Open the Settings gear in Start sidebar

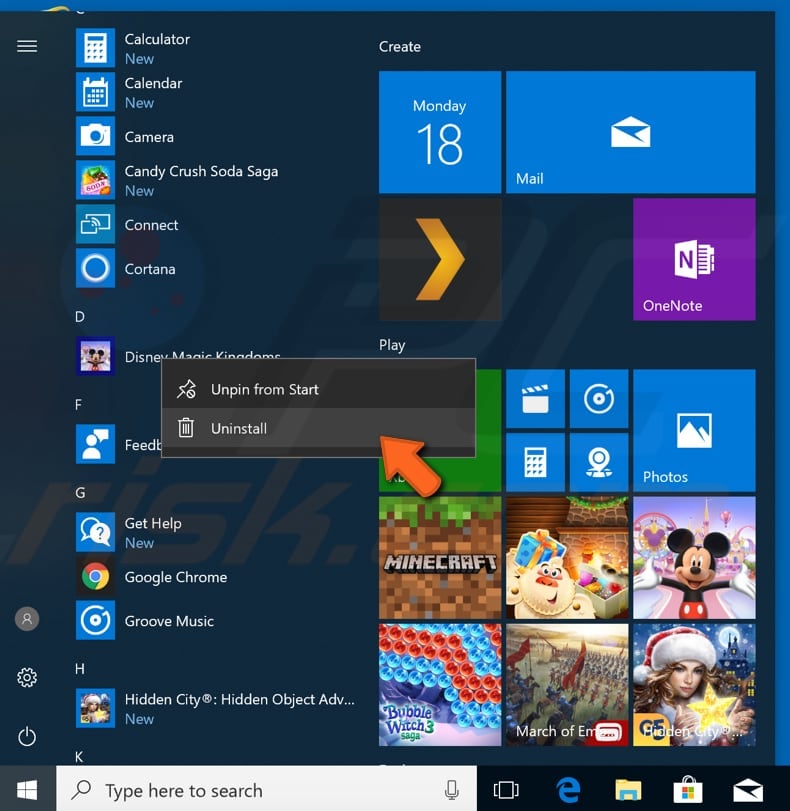(27, 677)
